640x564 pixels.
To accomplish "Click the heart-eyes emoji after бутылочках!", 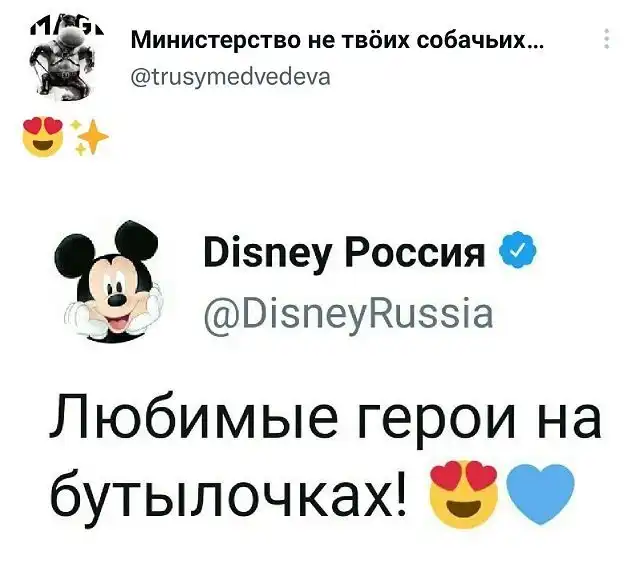I will tap(464, 493).
